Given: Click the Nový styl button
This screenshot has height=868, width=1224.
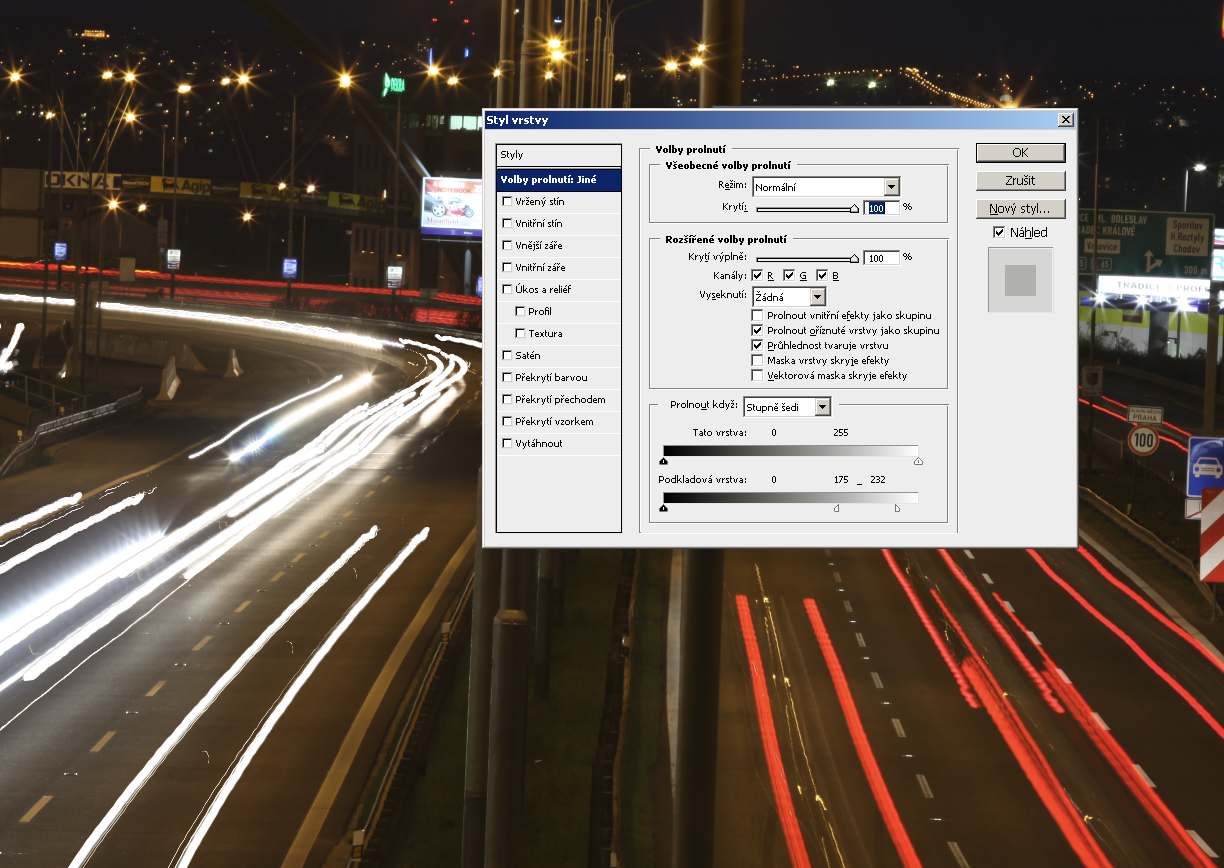Looking at the screenshot, I should coord(1020,209).
